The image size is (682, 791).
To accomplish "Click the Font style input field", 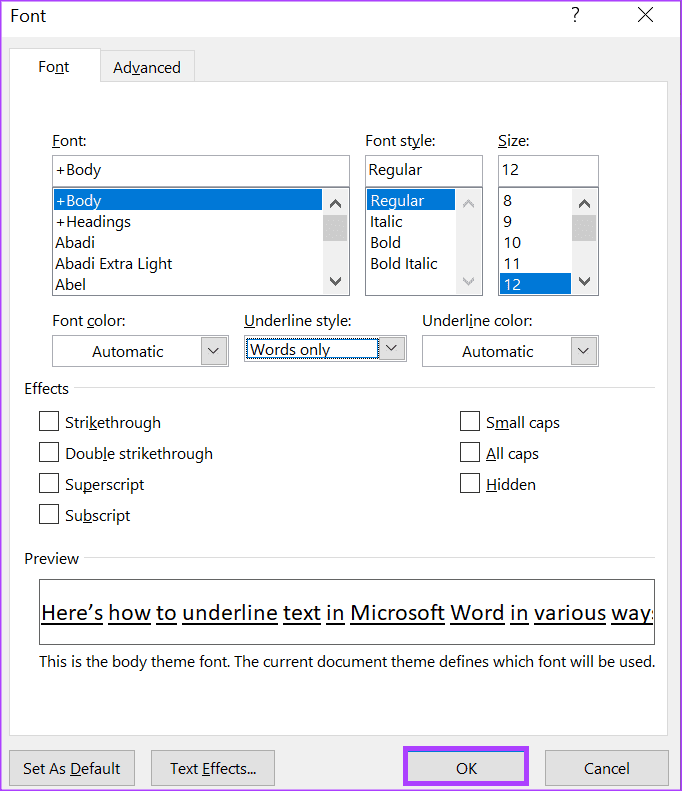I will point(424,171).
